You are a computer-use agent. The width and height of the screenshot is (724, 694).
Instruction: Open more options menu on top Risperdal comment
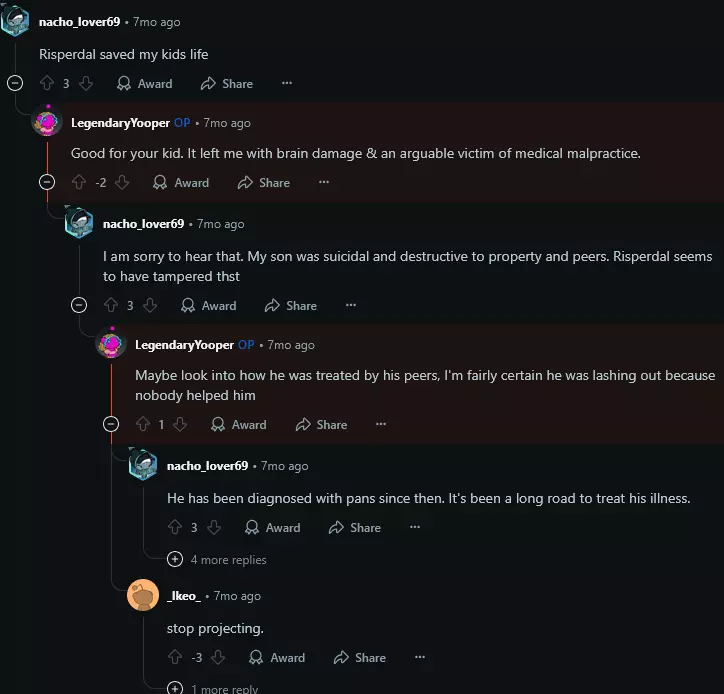[287, 84]
